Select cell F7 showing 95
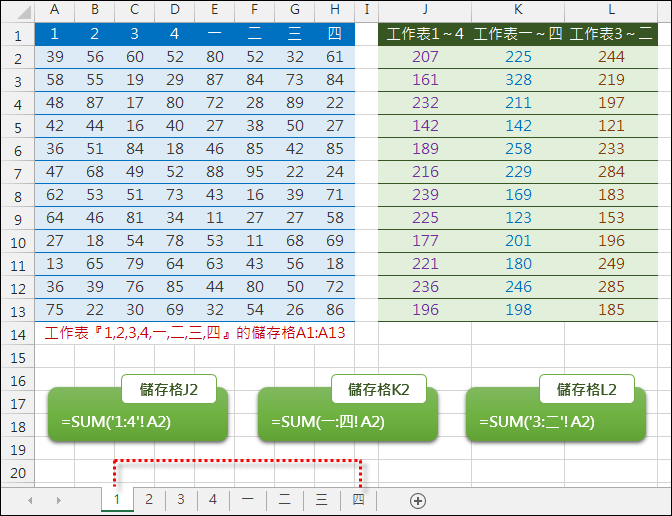 pyautogui.click(x=255, y=172)
